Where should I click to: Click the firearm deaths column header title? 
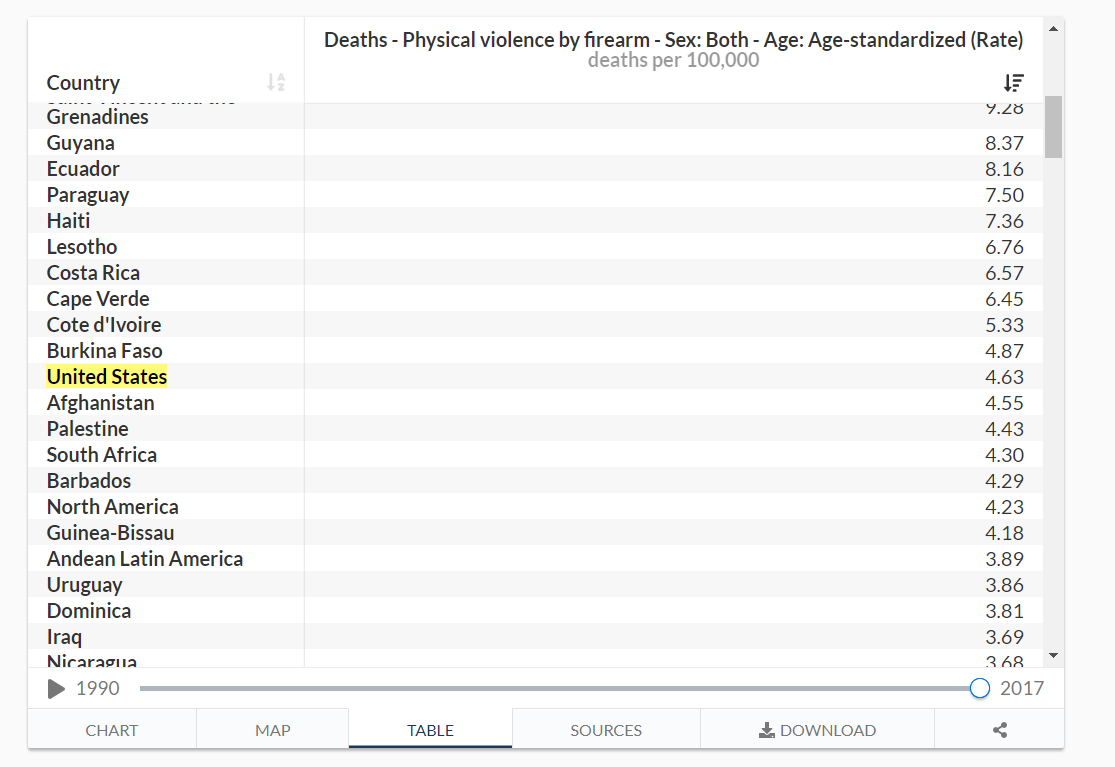(x=673, y=40)
